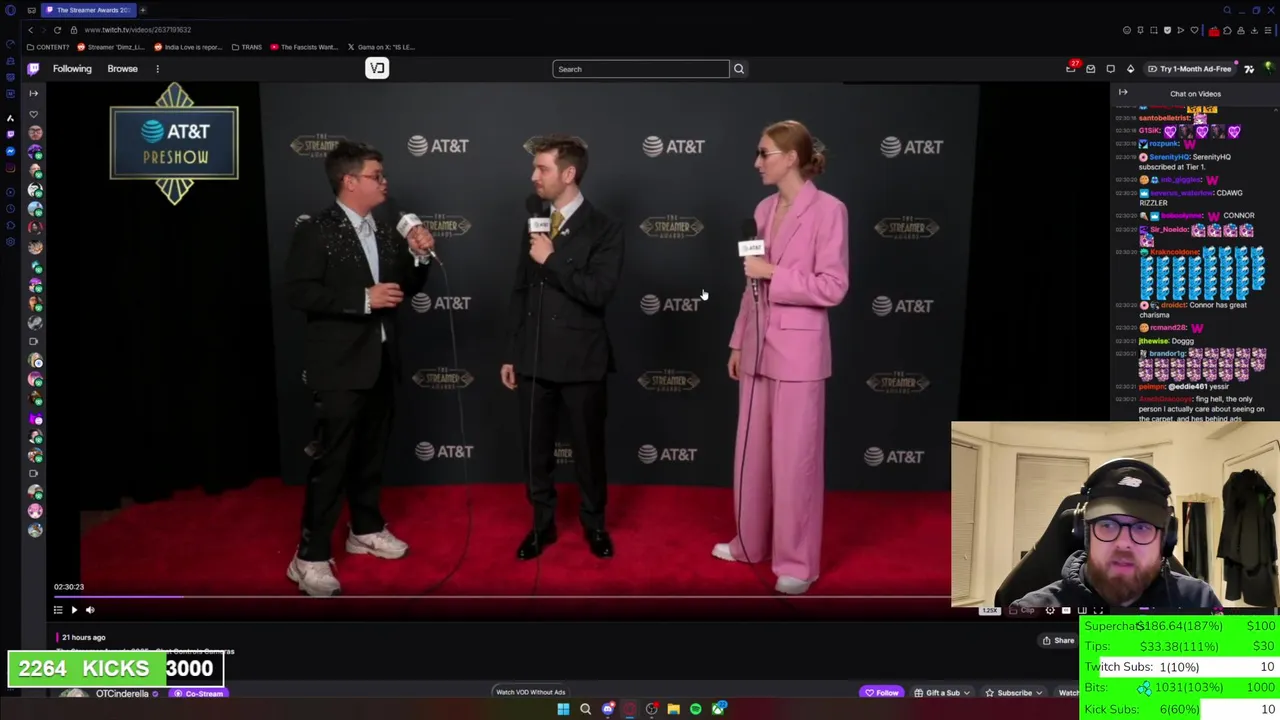Open the chapters list icon in player
Screen dimensions: 1280x720
pyautogui.click(x=58, y=610)
